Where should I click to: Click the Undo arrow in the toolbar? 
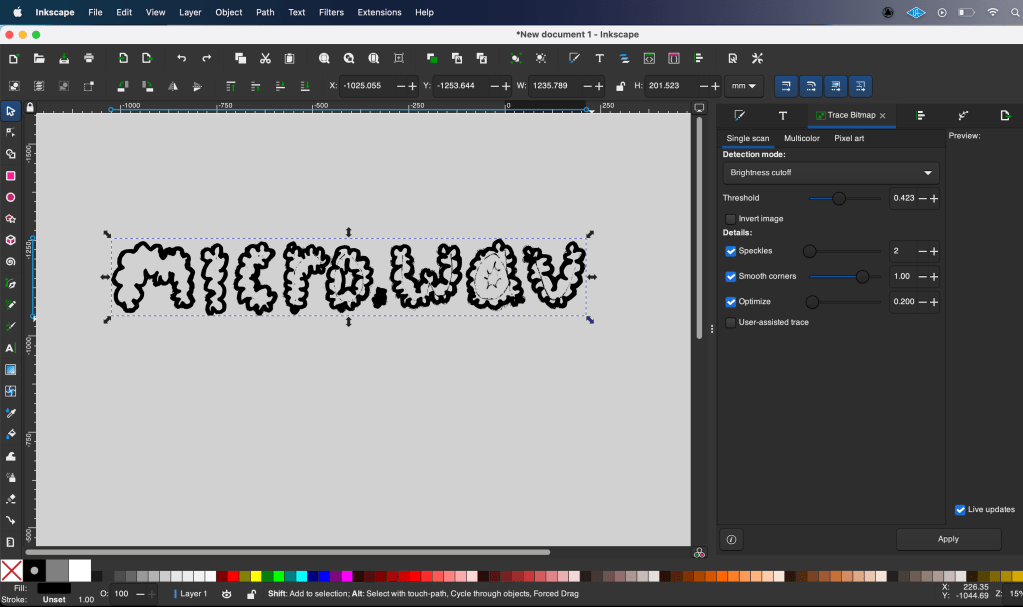pos(181,59)
